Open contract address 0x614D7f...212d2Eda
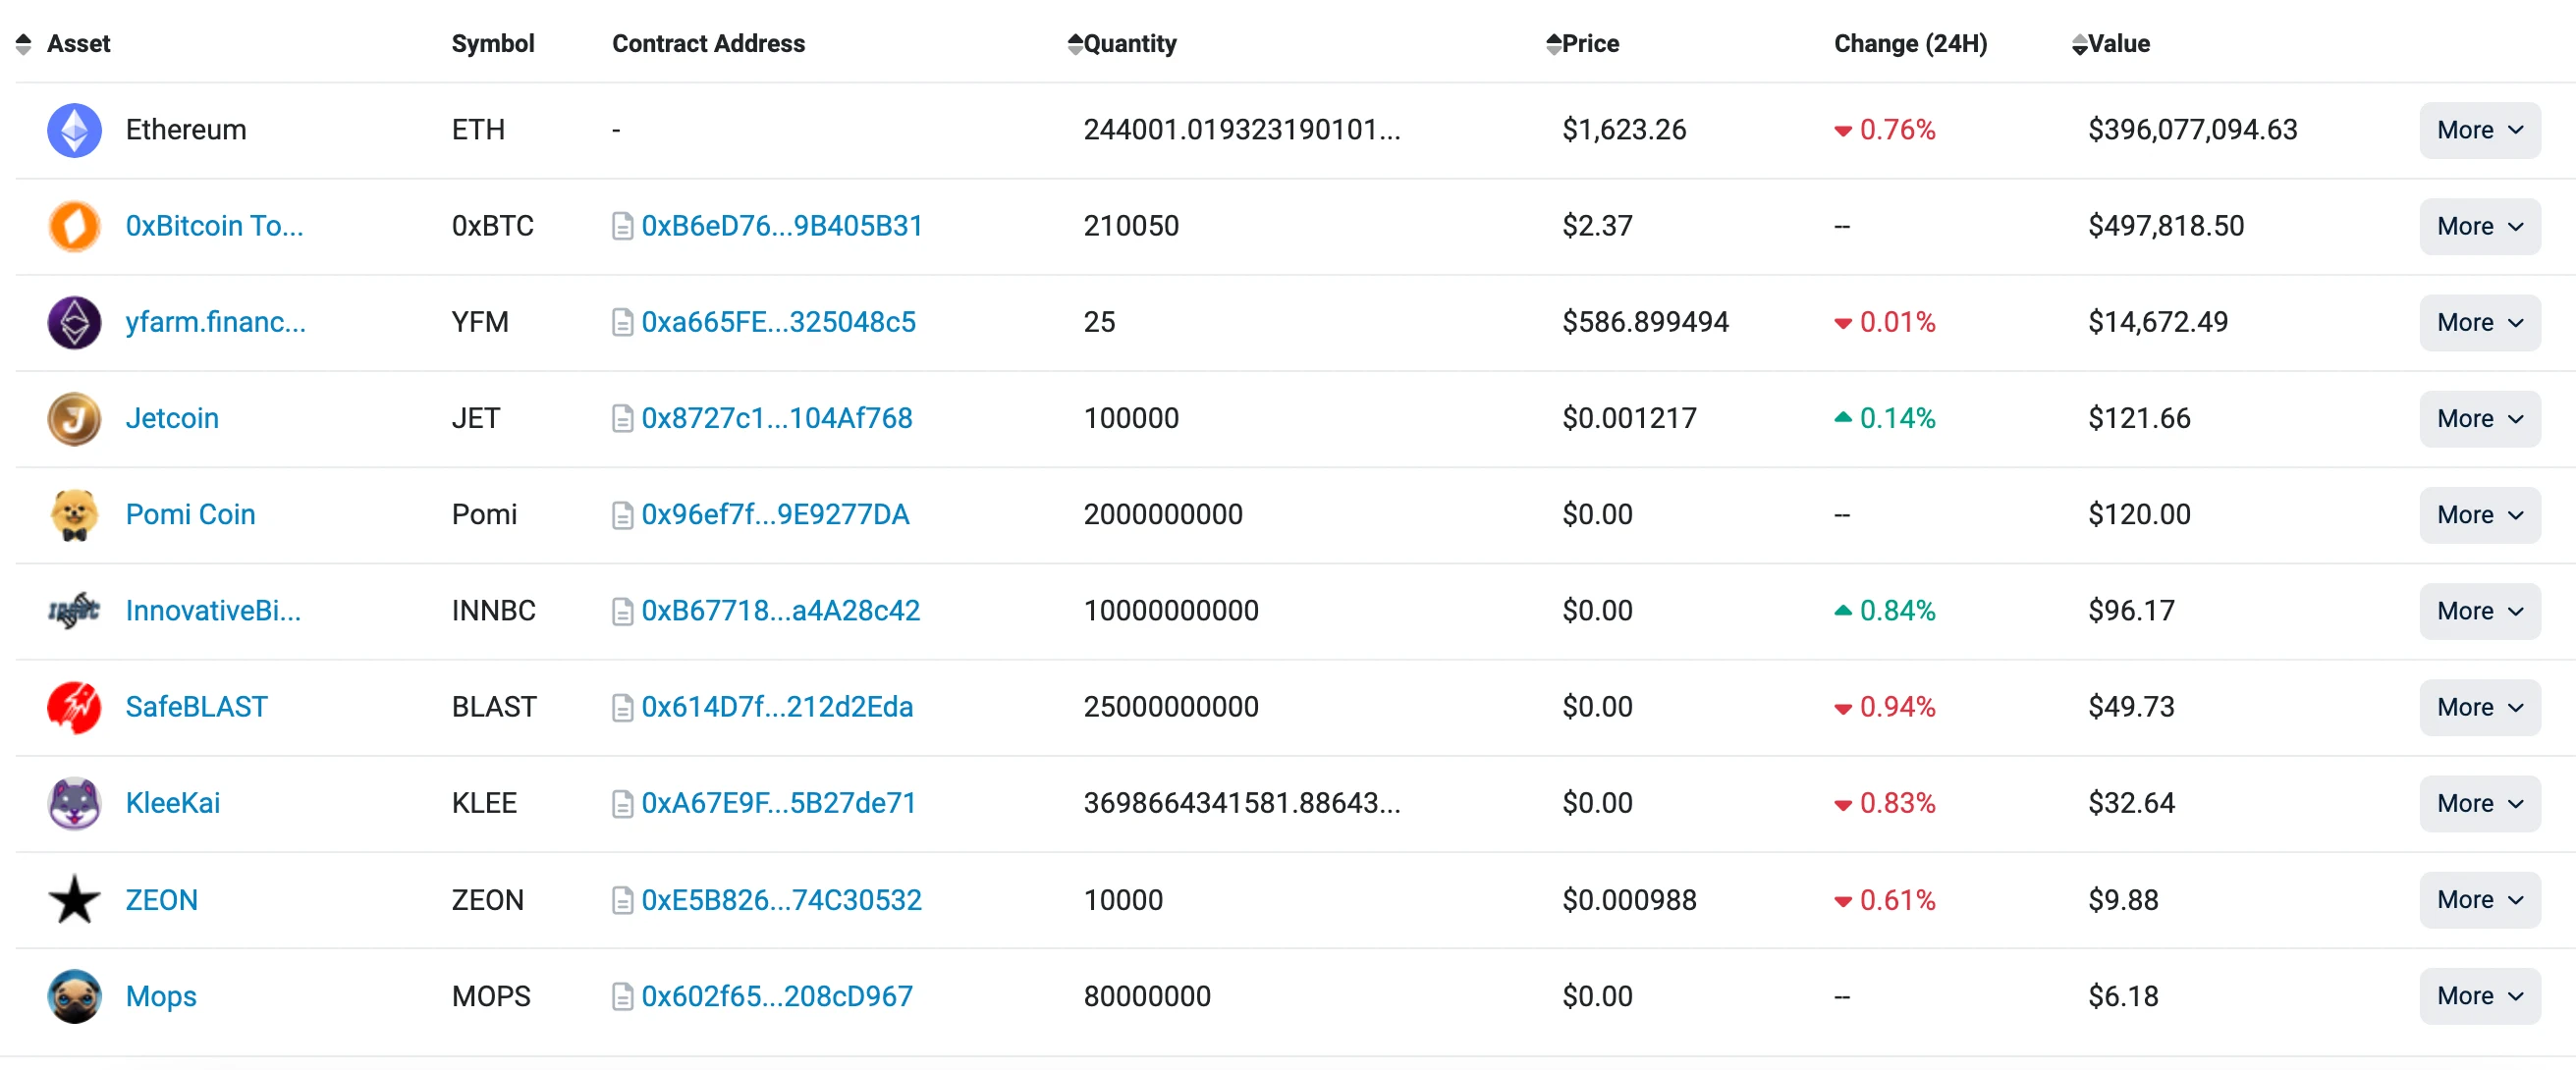The image size is (2576, 1070). pos(777,707)
